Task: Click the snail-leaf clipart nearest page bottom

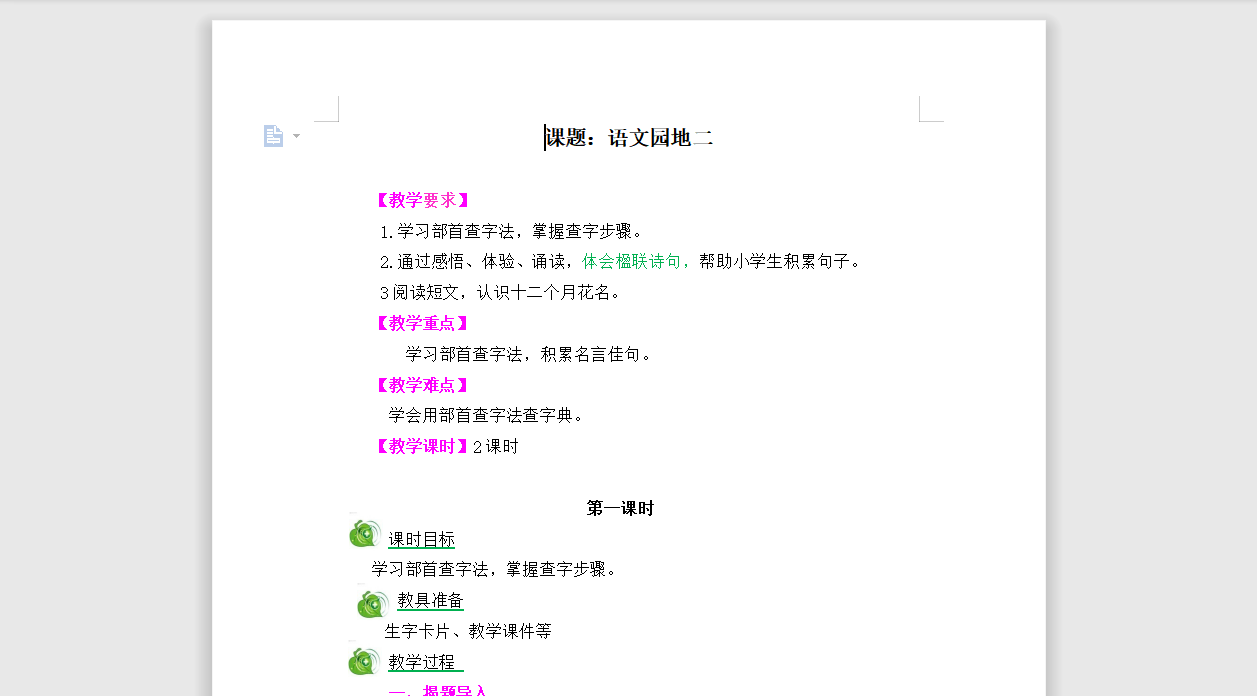Action: click(364, 661)
